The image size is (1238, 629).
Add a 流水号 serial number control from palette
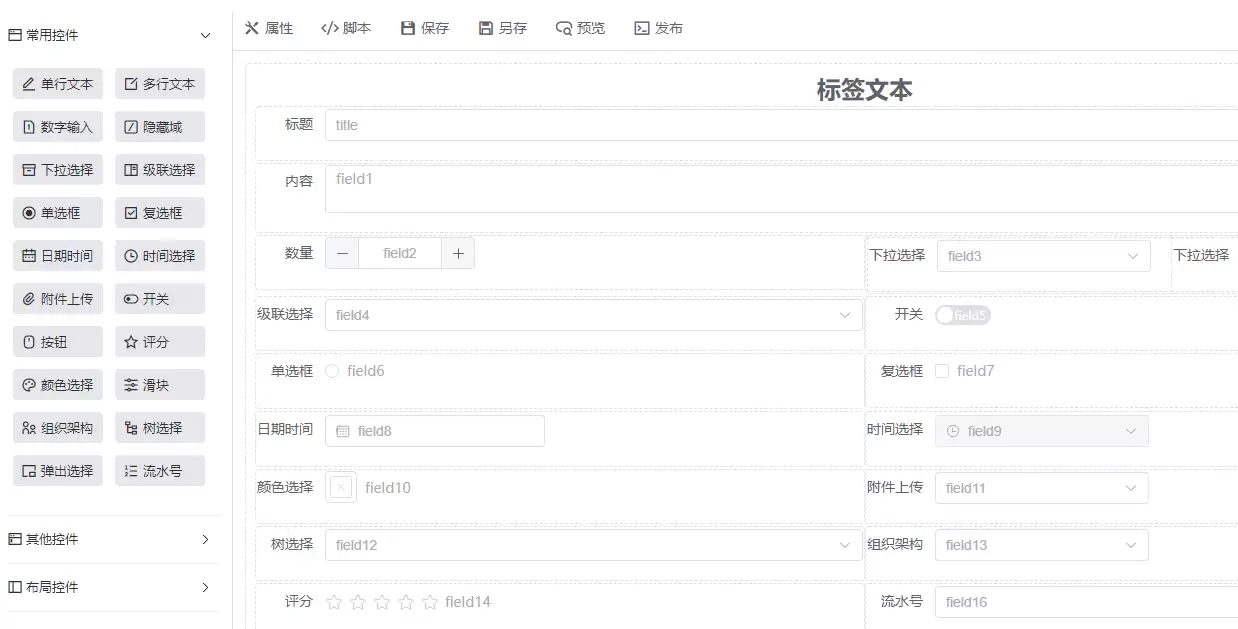click(160, 471)
